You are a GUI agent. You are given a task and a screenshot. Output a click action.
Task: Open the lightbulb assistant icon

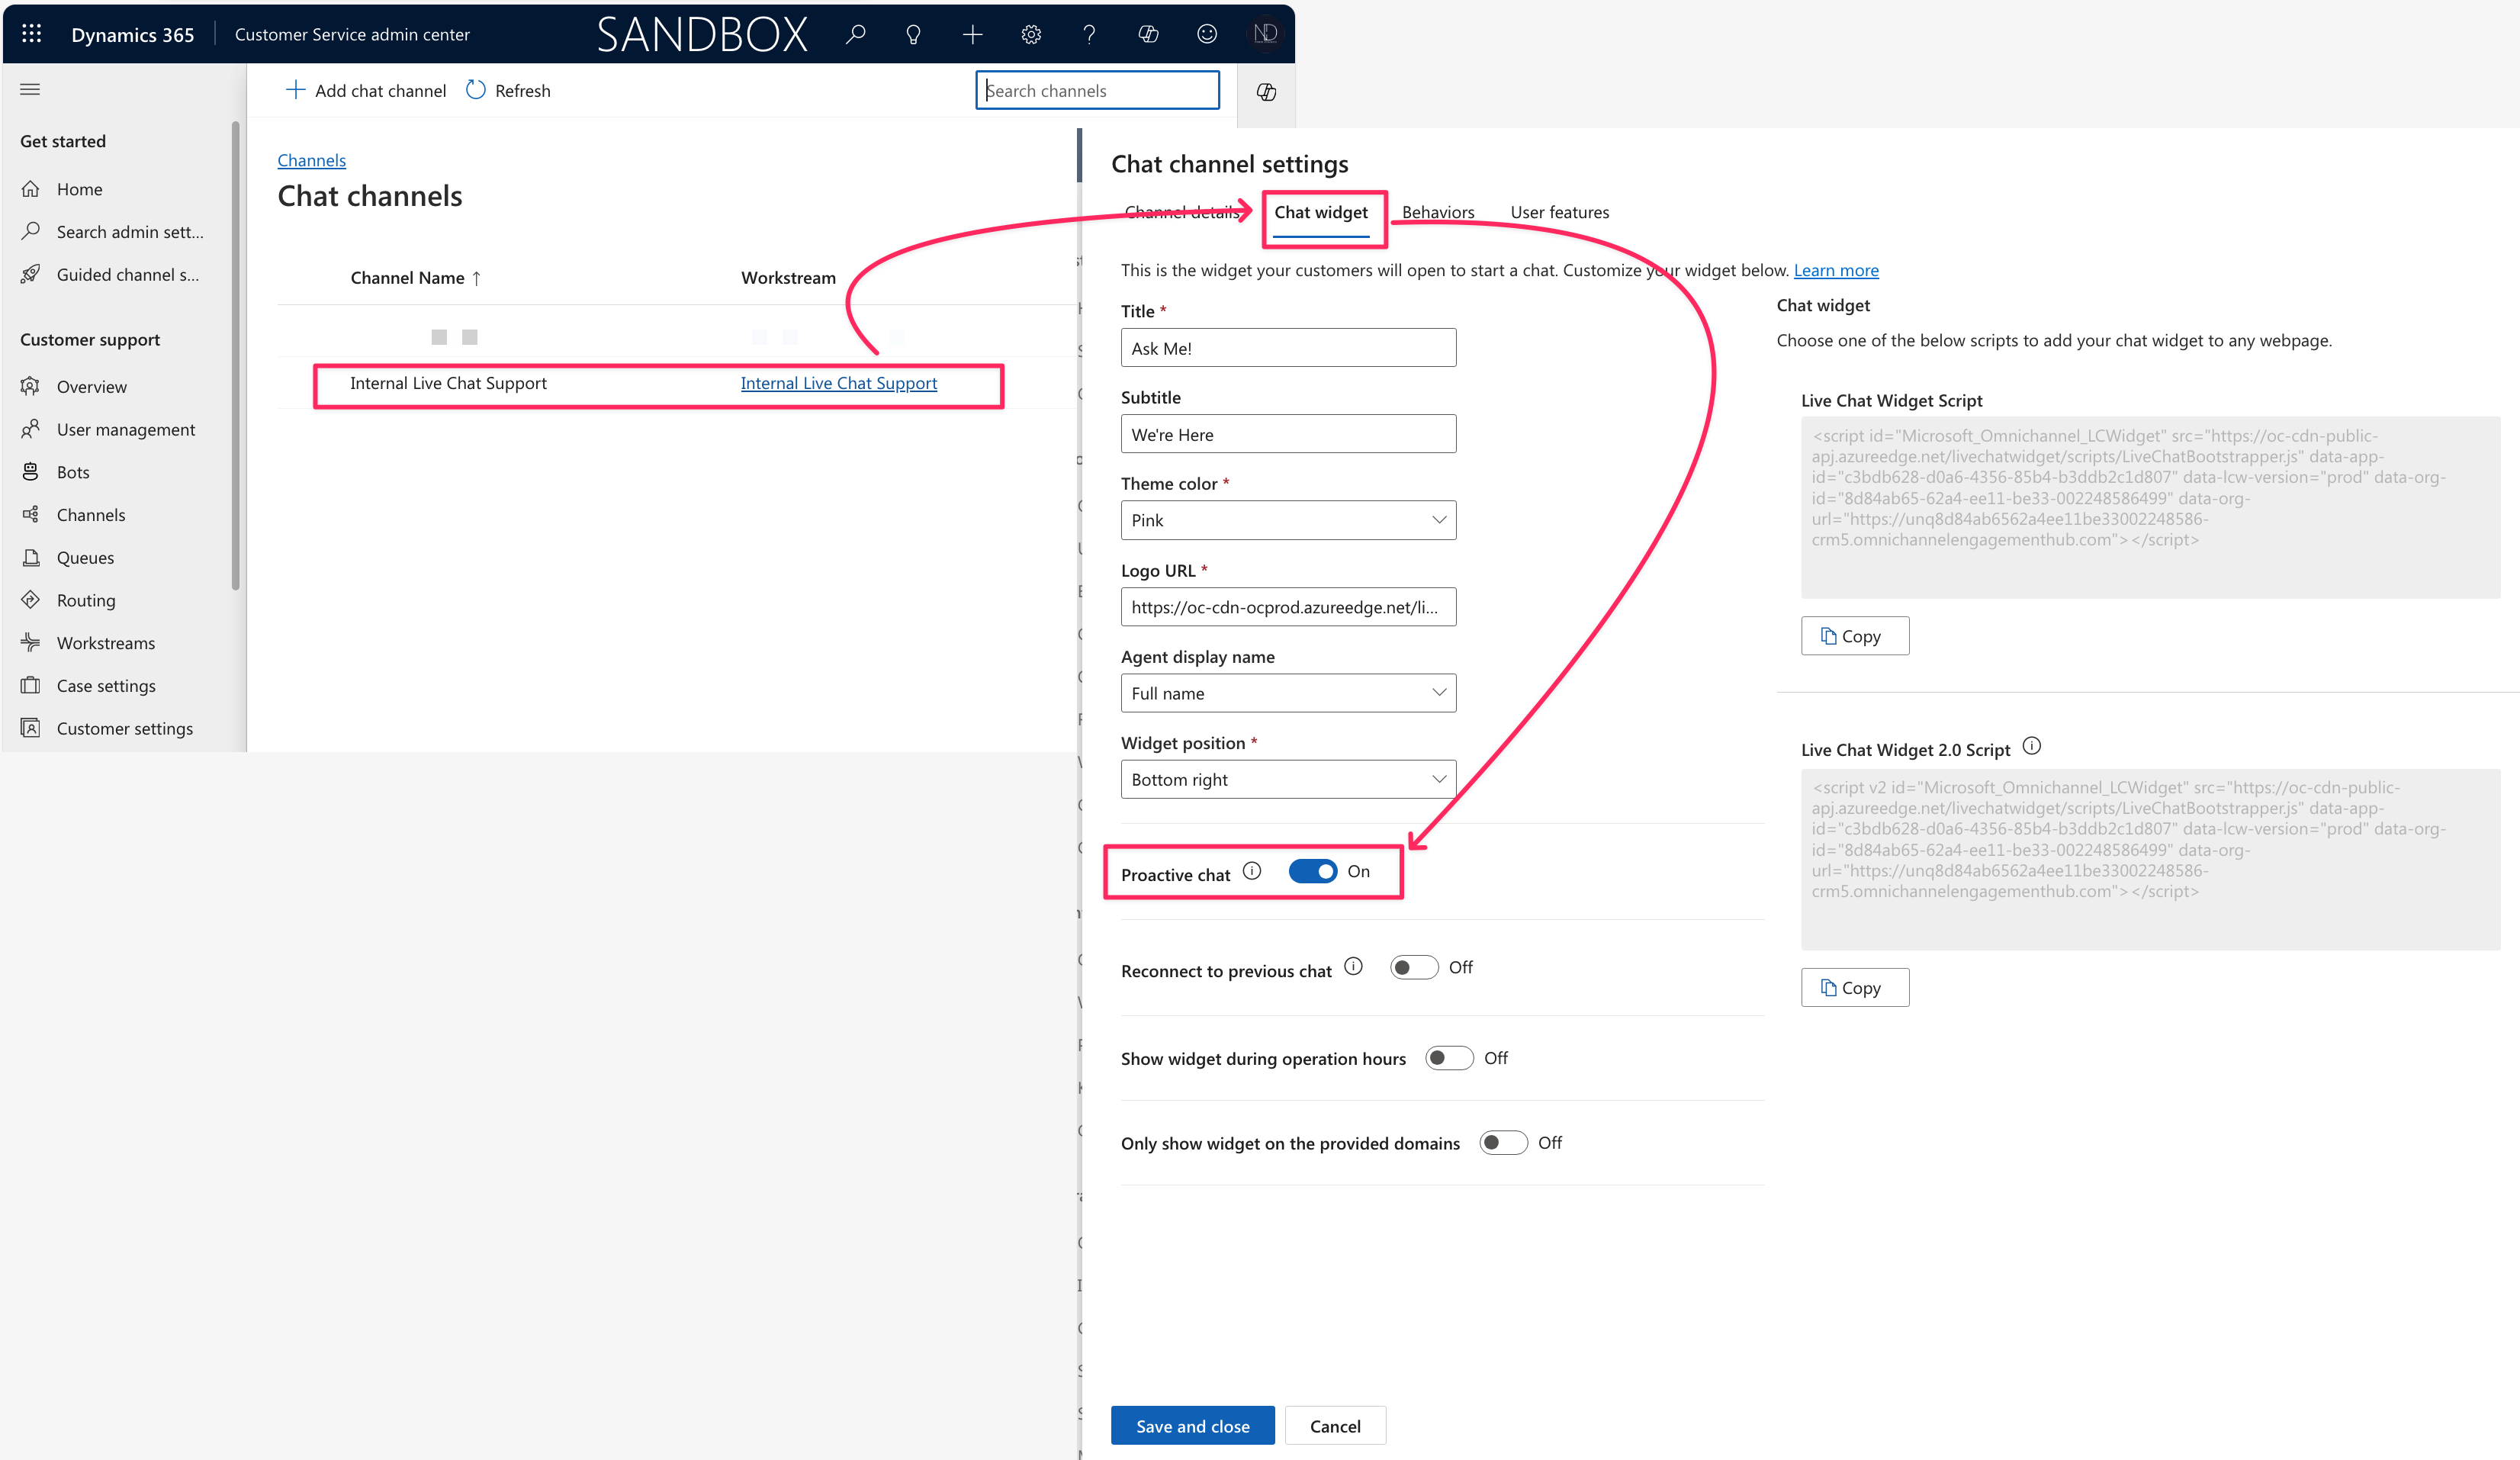tap(913, 34)
